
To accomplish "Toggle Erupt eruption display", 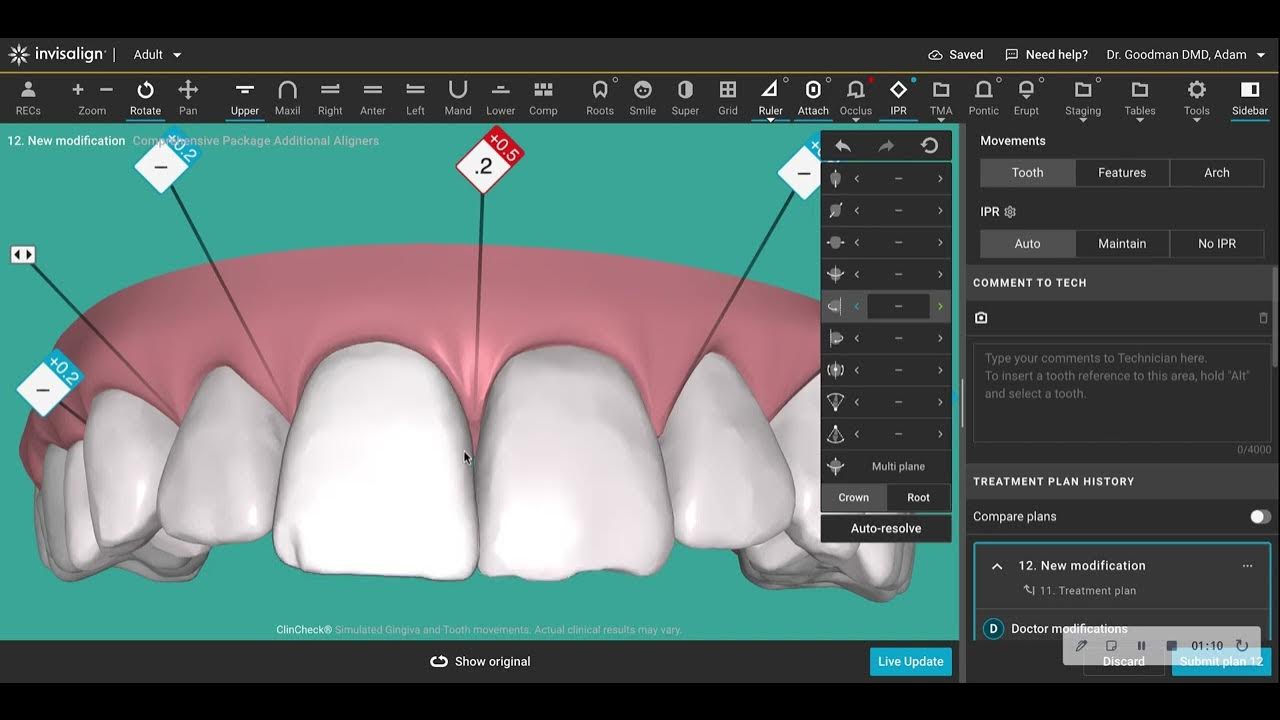I will (x=1026, y=98).
